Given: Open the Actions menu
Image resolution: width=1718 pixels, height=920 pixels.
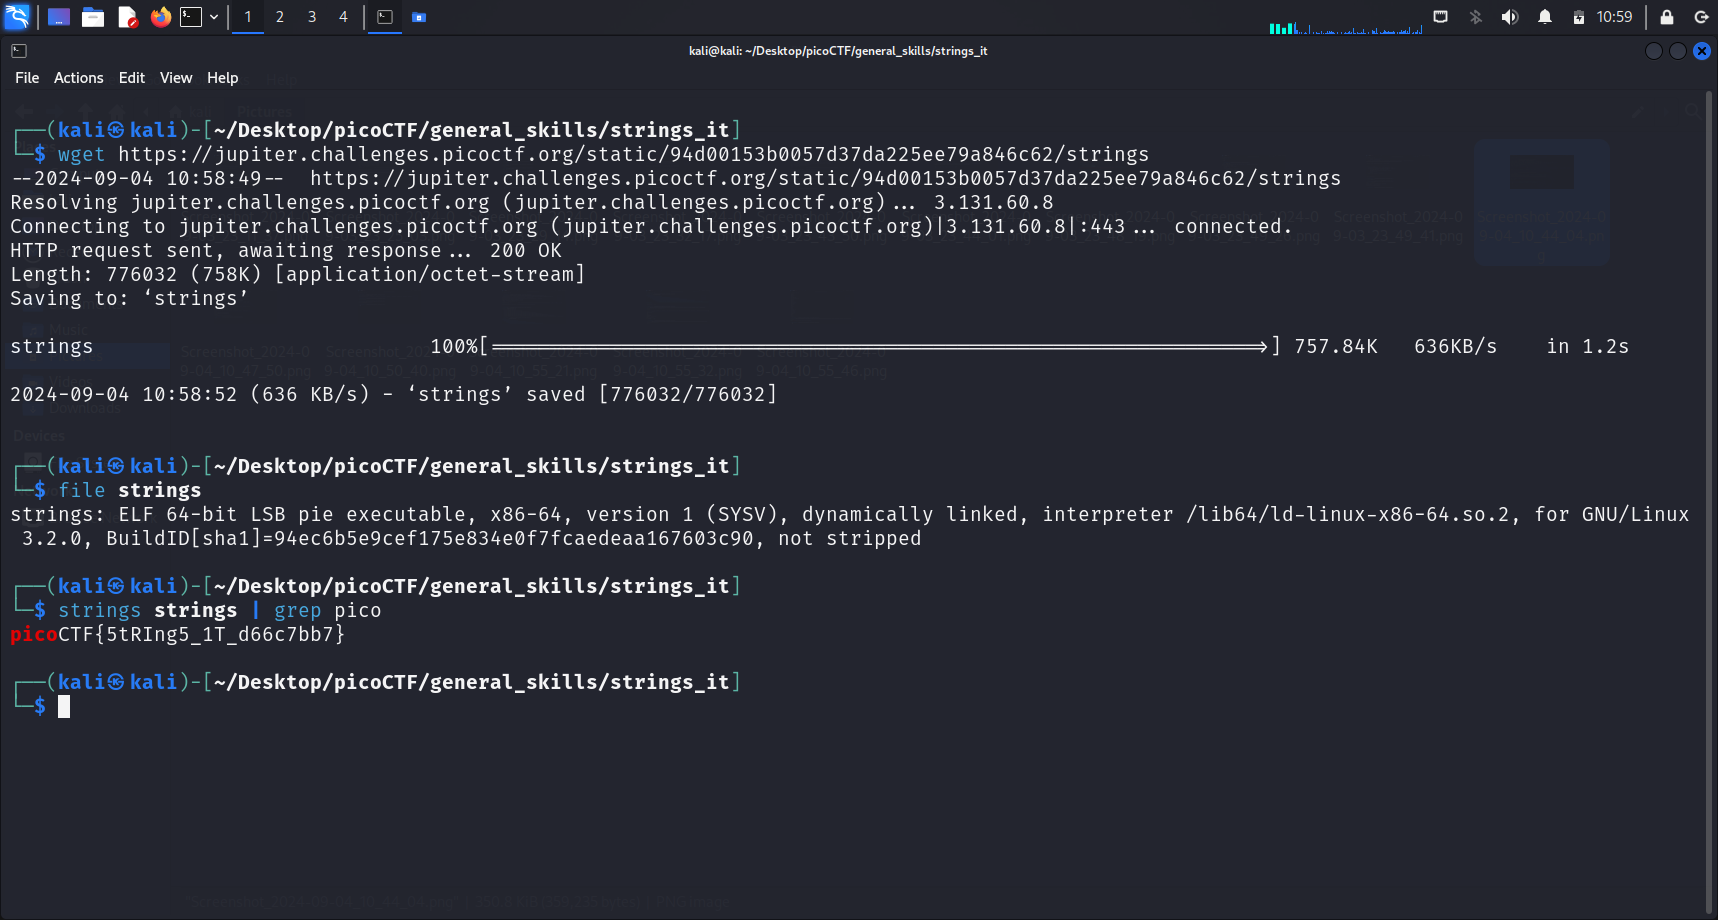Looking at the screenshot, I should (x=78, y=78).
